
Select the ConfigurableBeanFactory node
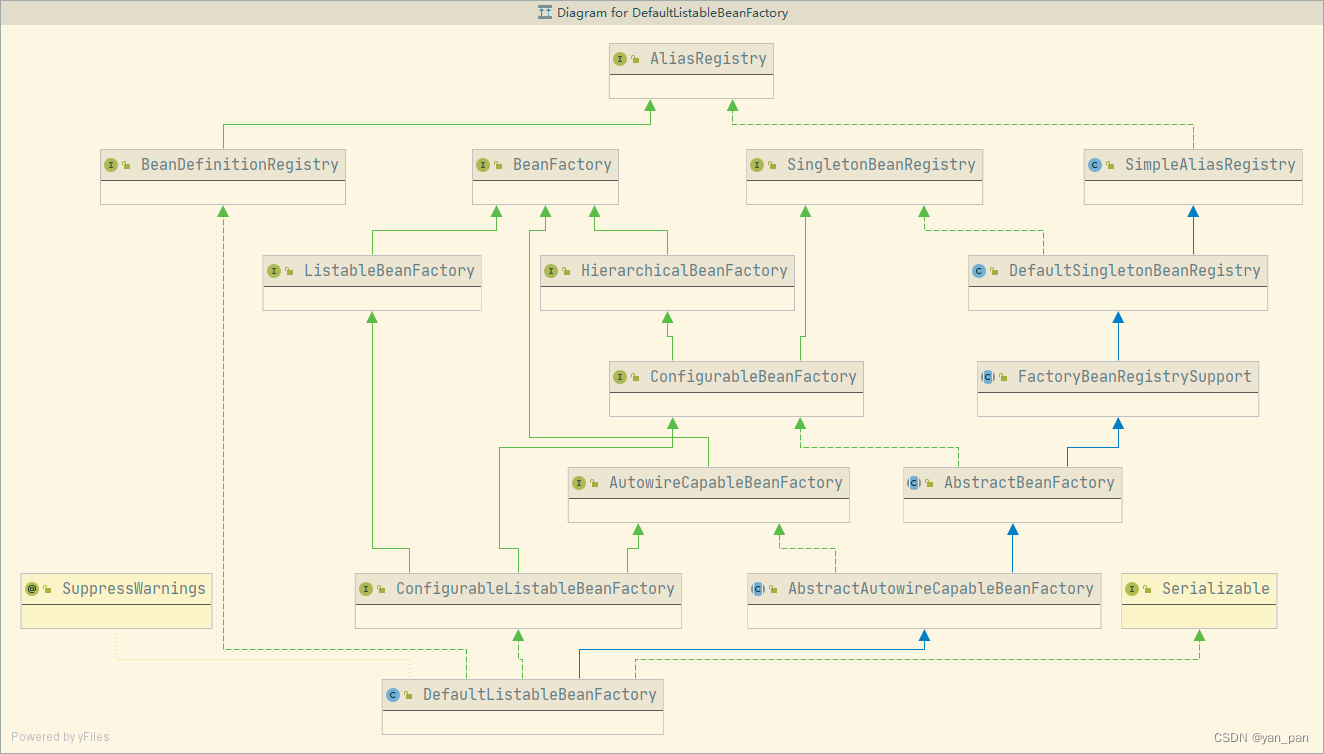736,389
